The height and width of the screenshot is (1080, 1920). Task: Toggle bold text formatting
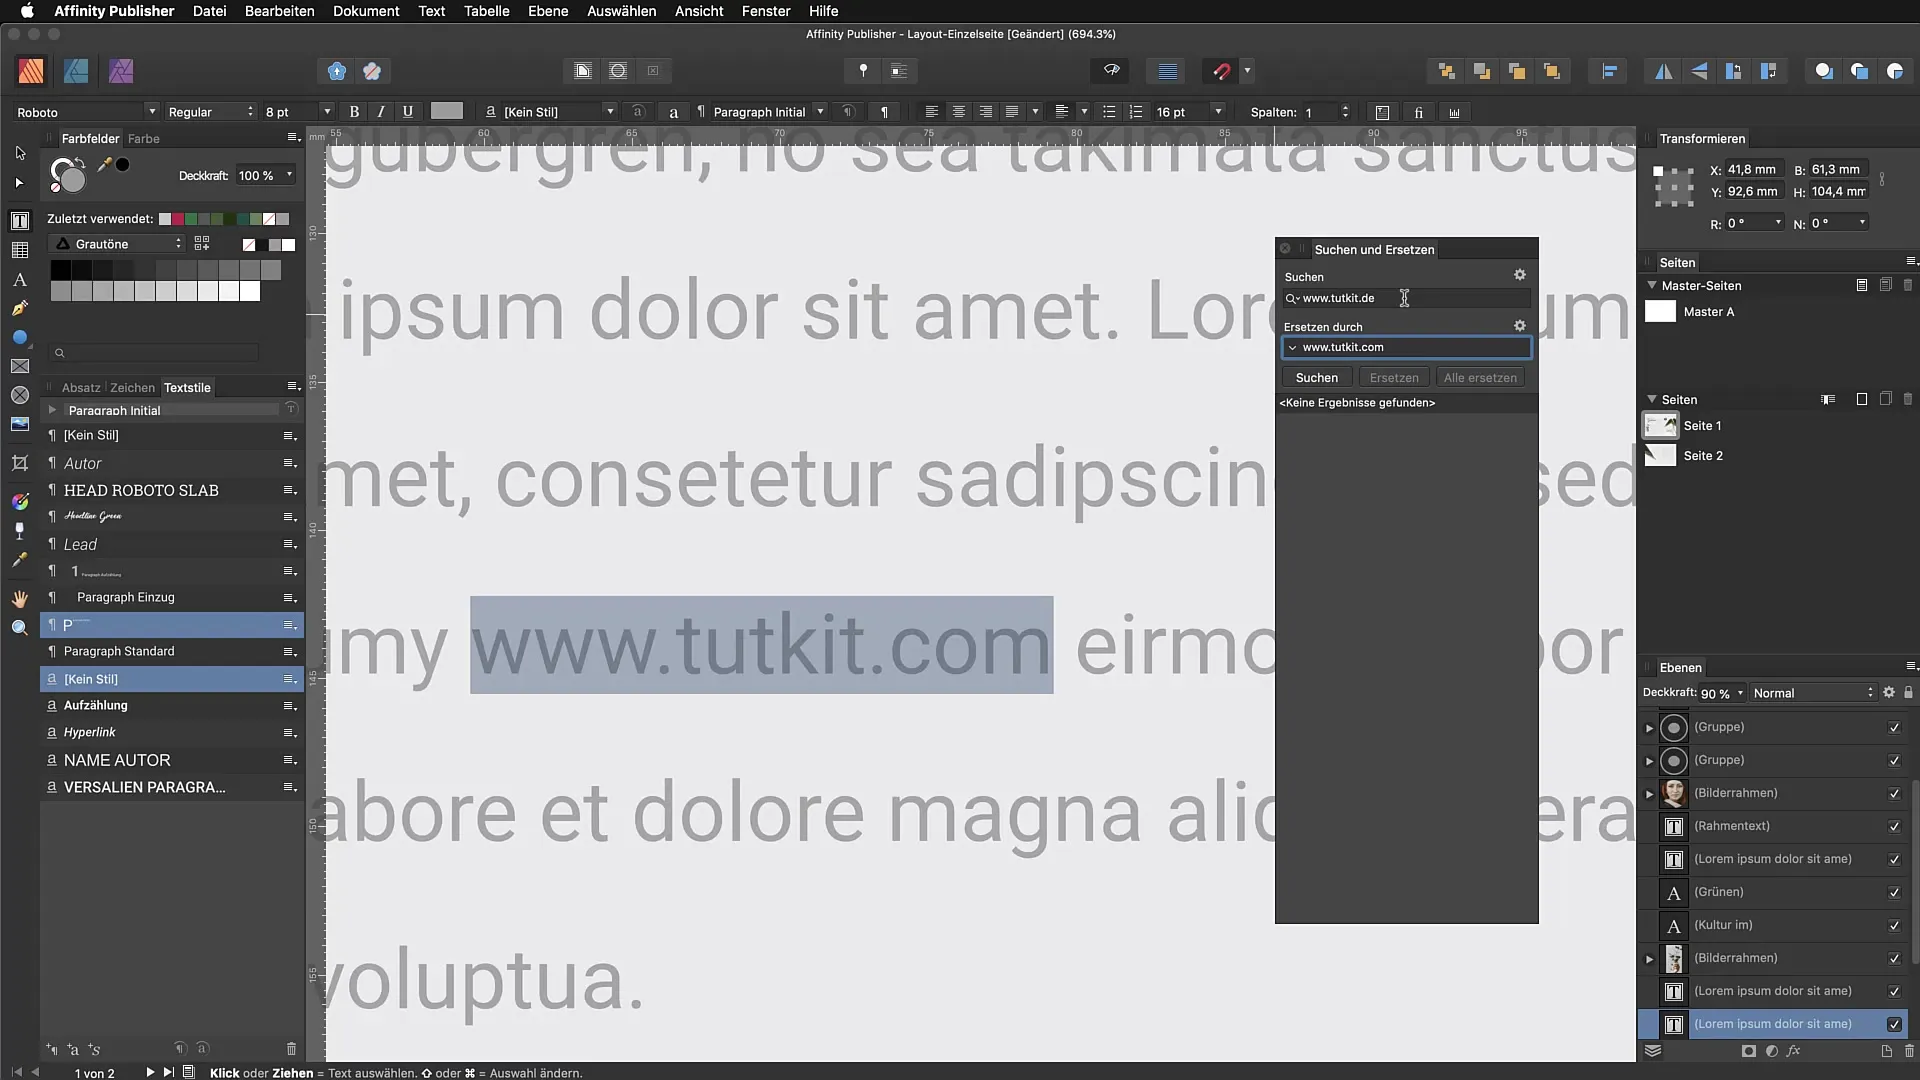pyautogui.click(x=354, y=112)
